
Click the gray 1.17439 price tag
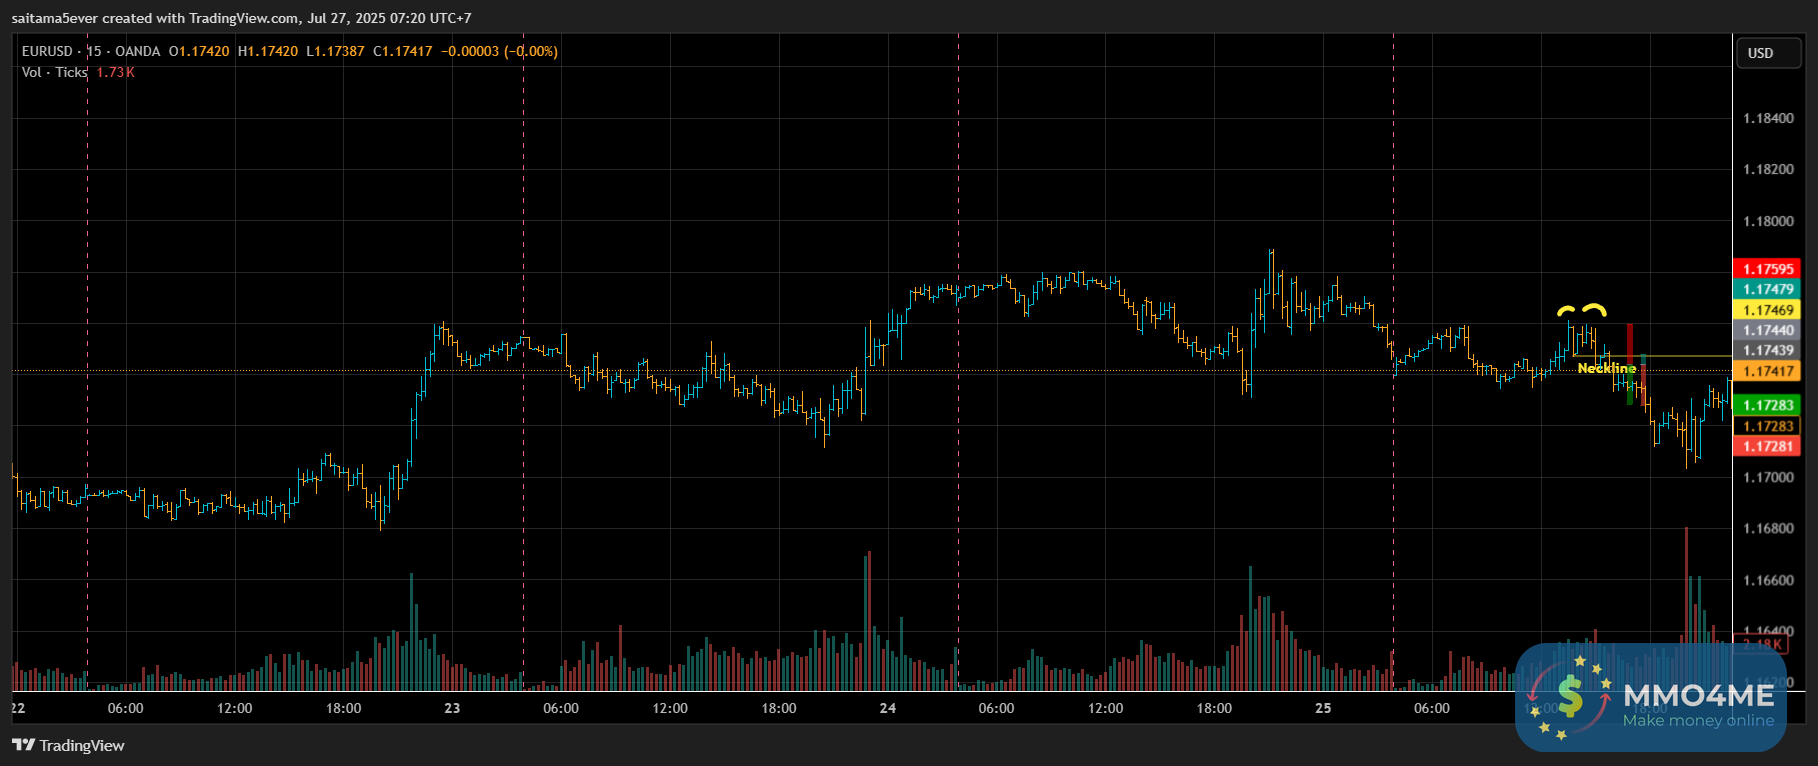pyautogui.click(x=1767, y=350)
